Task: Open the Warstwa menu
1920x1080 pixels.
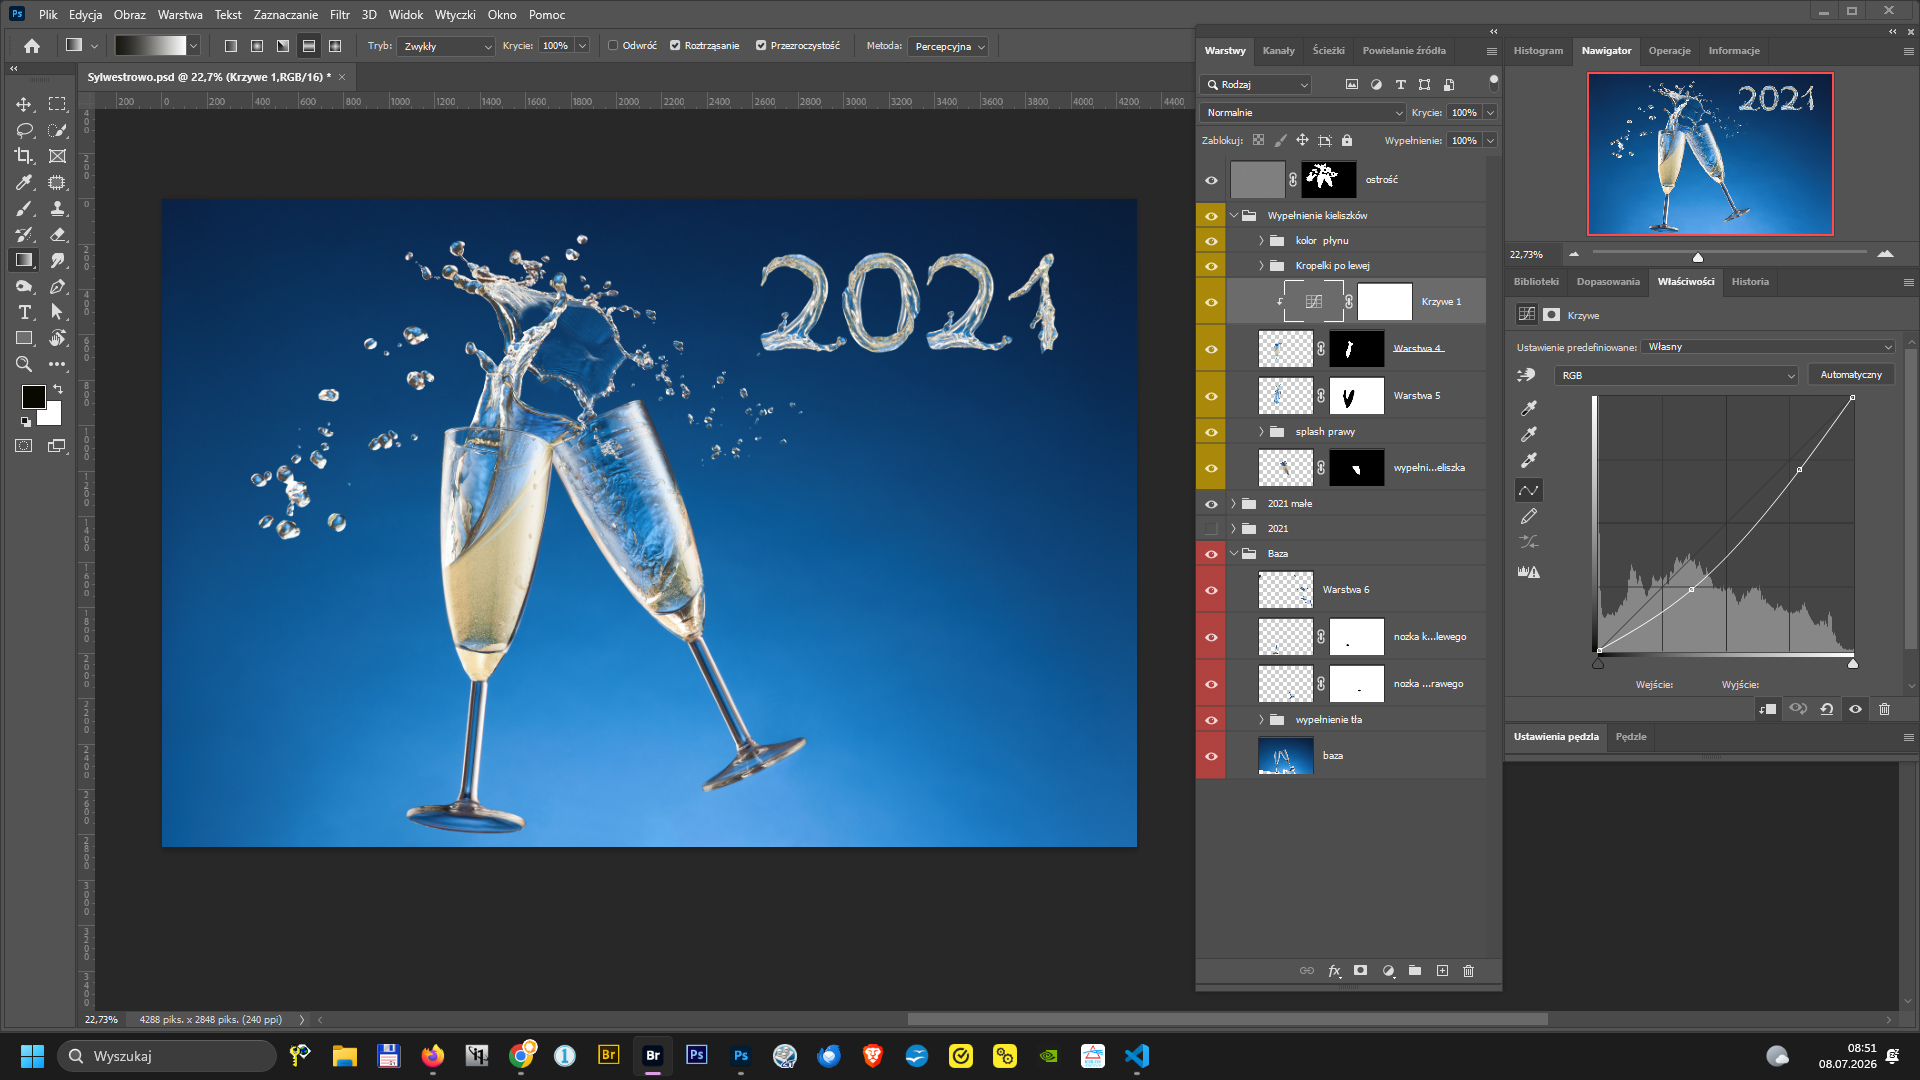Action: click(180, 15)
